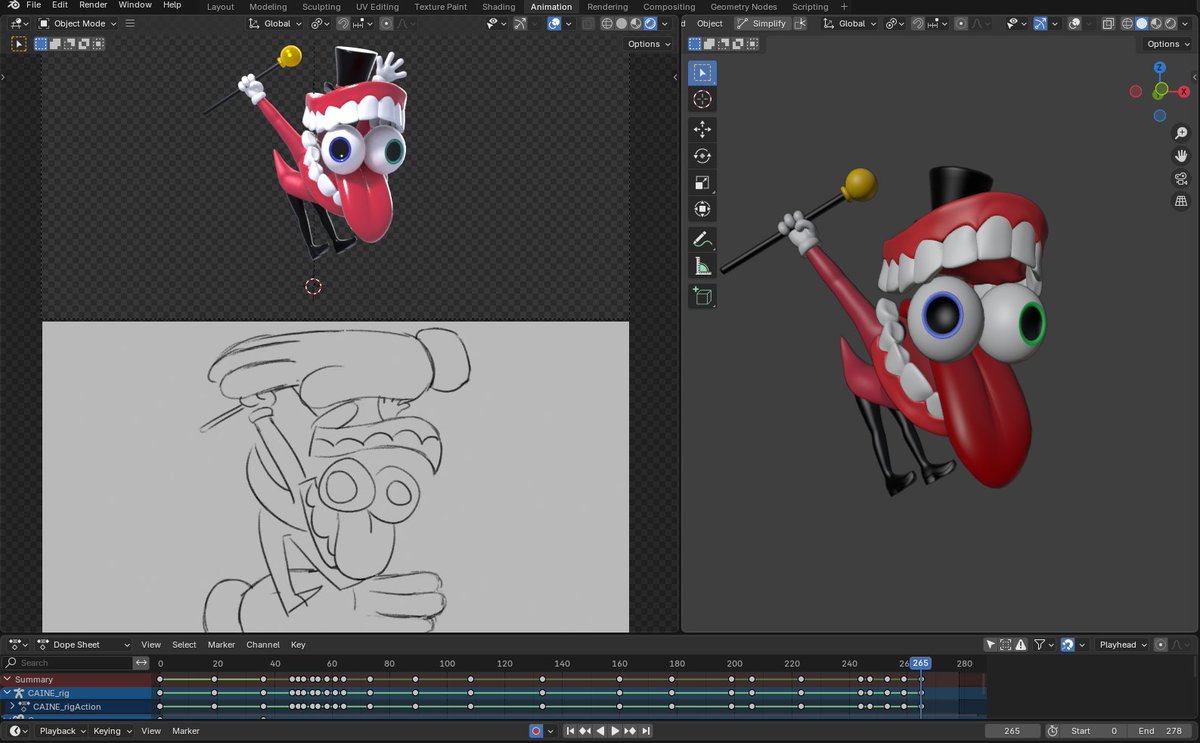The width and height of the screenshot is (1200, 743).
Task: Jump to the previous keyframe
Action: [585, 731]
